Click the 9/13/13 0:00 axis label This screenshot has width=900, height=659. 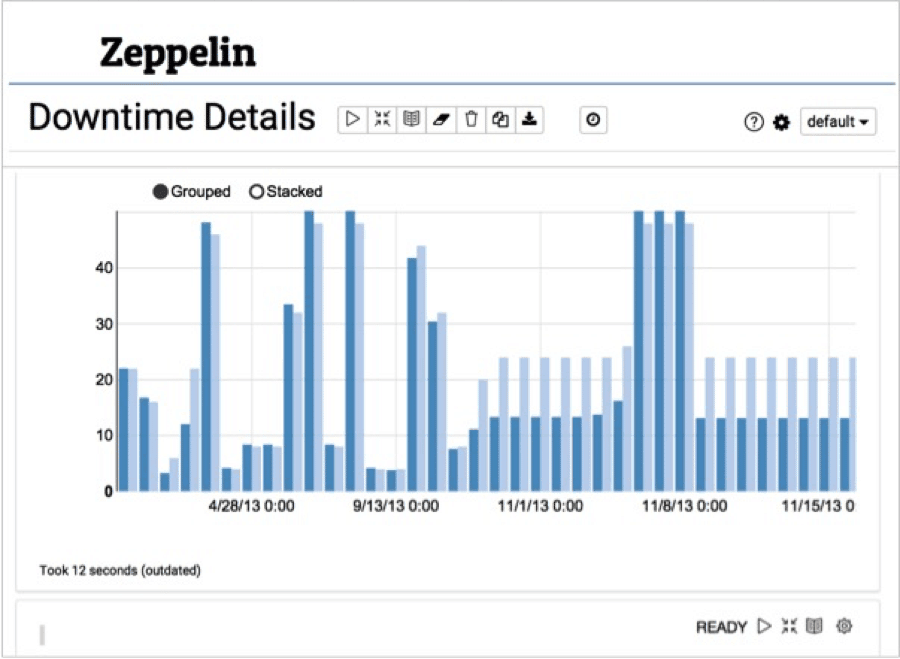pos(396,506)
